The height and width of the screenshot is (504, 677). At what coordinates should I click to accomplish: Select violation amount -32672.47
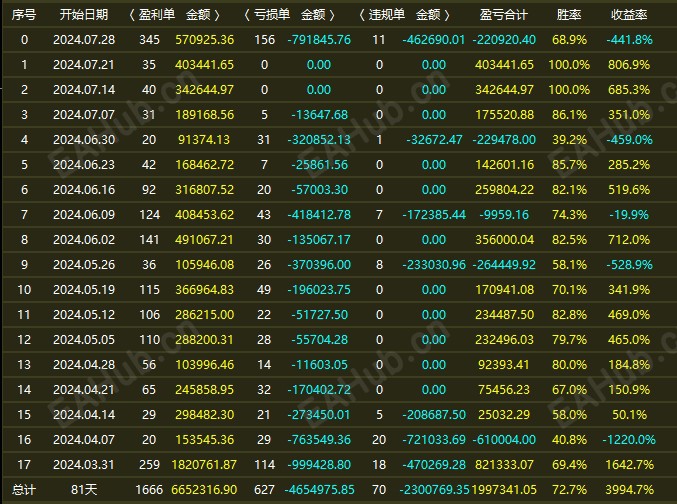pyautogui.click(x=434, y=140)
